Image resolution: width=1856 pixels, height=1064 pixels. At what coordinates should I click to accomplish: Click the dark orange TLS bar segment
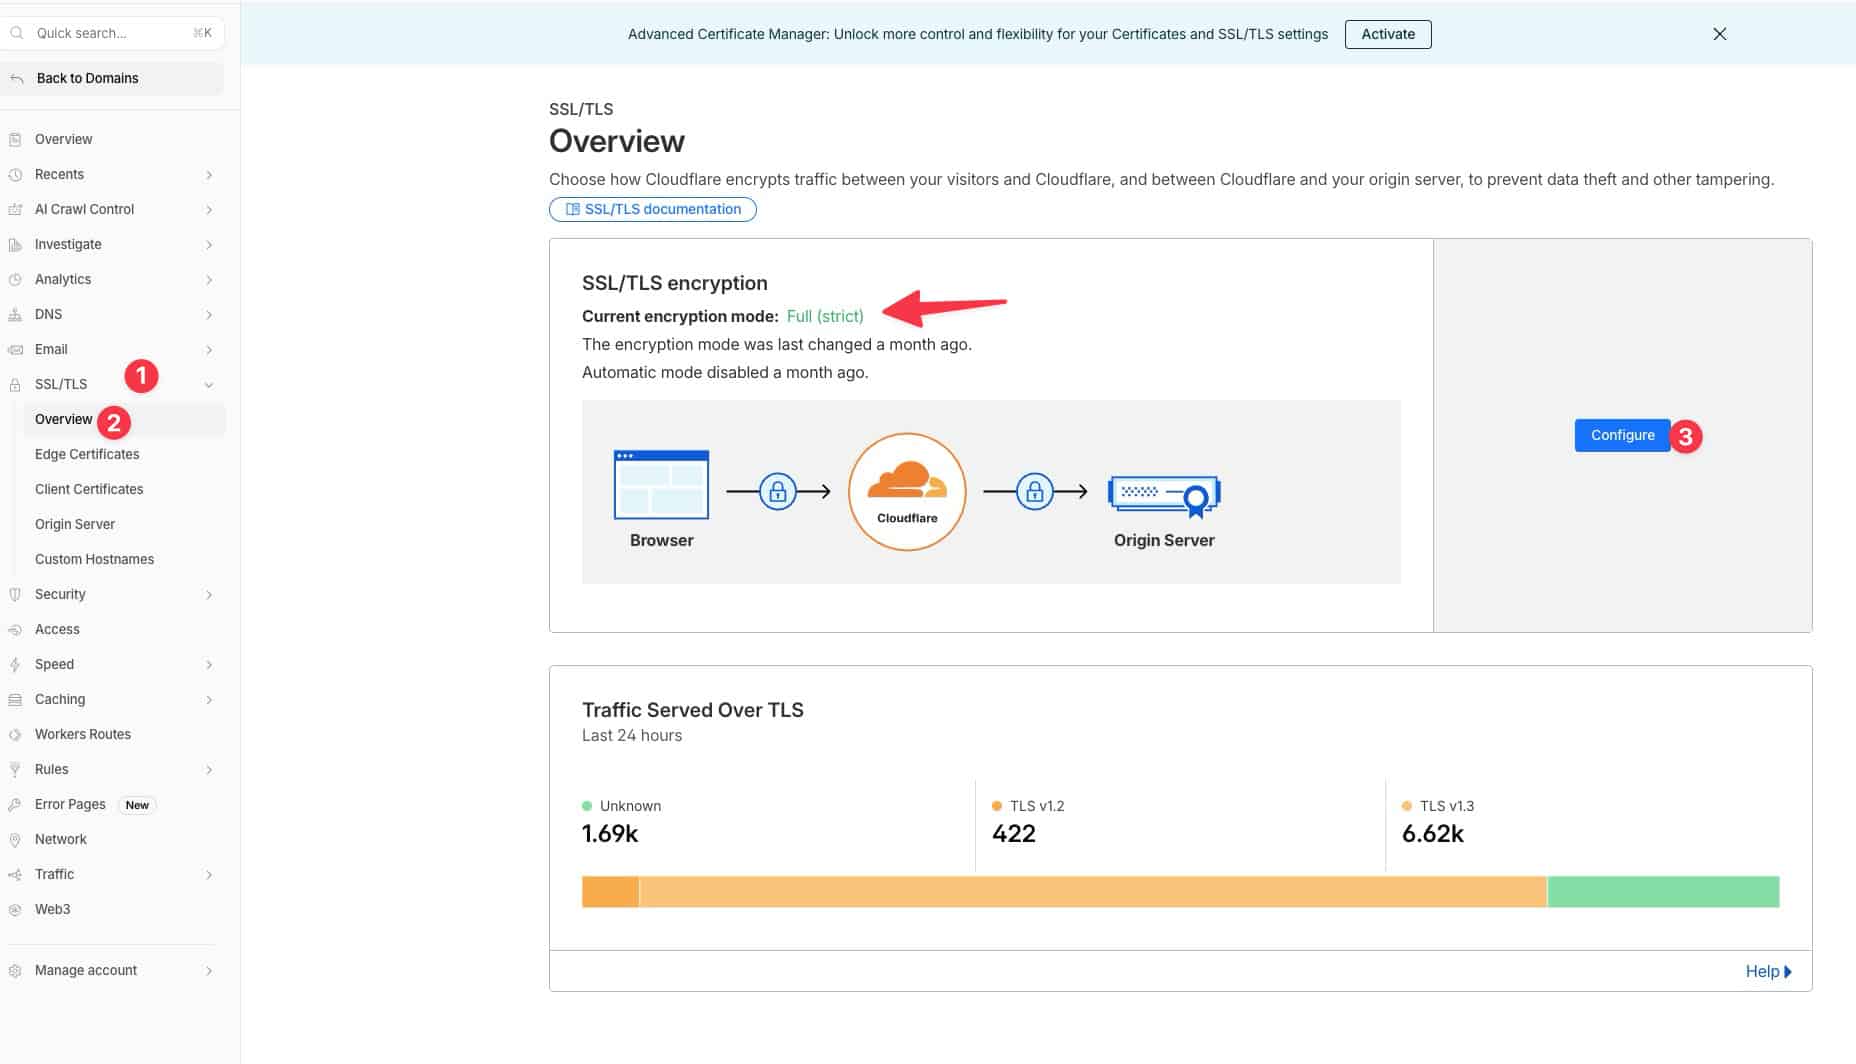(610, 892)
